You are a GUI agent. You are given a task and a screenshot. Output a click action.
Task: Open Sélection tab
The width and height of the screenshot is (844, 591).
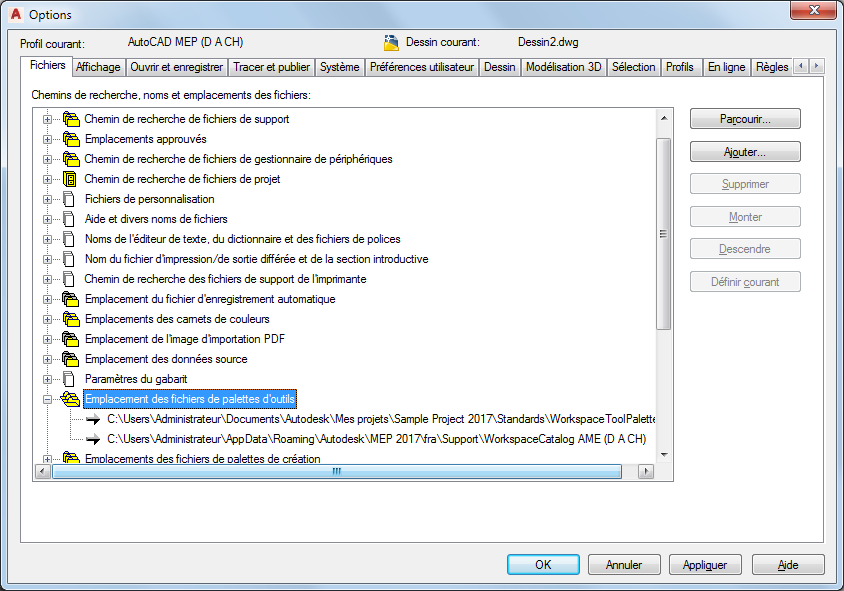(634, 67)
